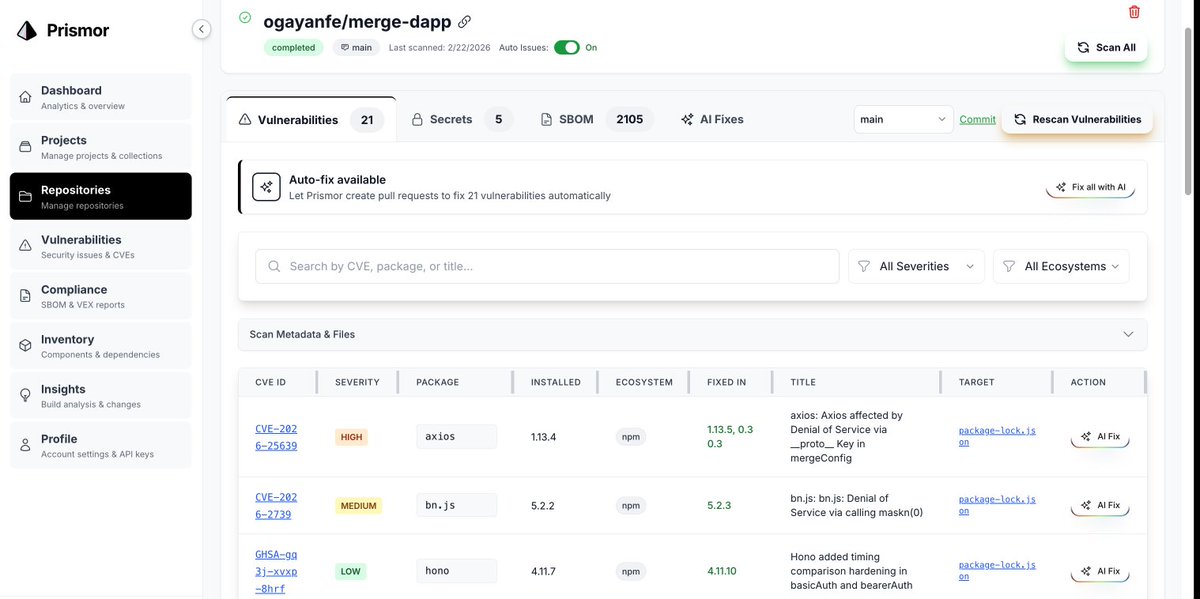Screen dimensions: 1200x599
Task: Click the sparkle icon in the Auto-fix banner
Action: [266, 187]
